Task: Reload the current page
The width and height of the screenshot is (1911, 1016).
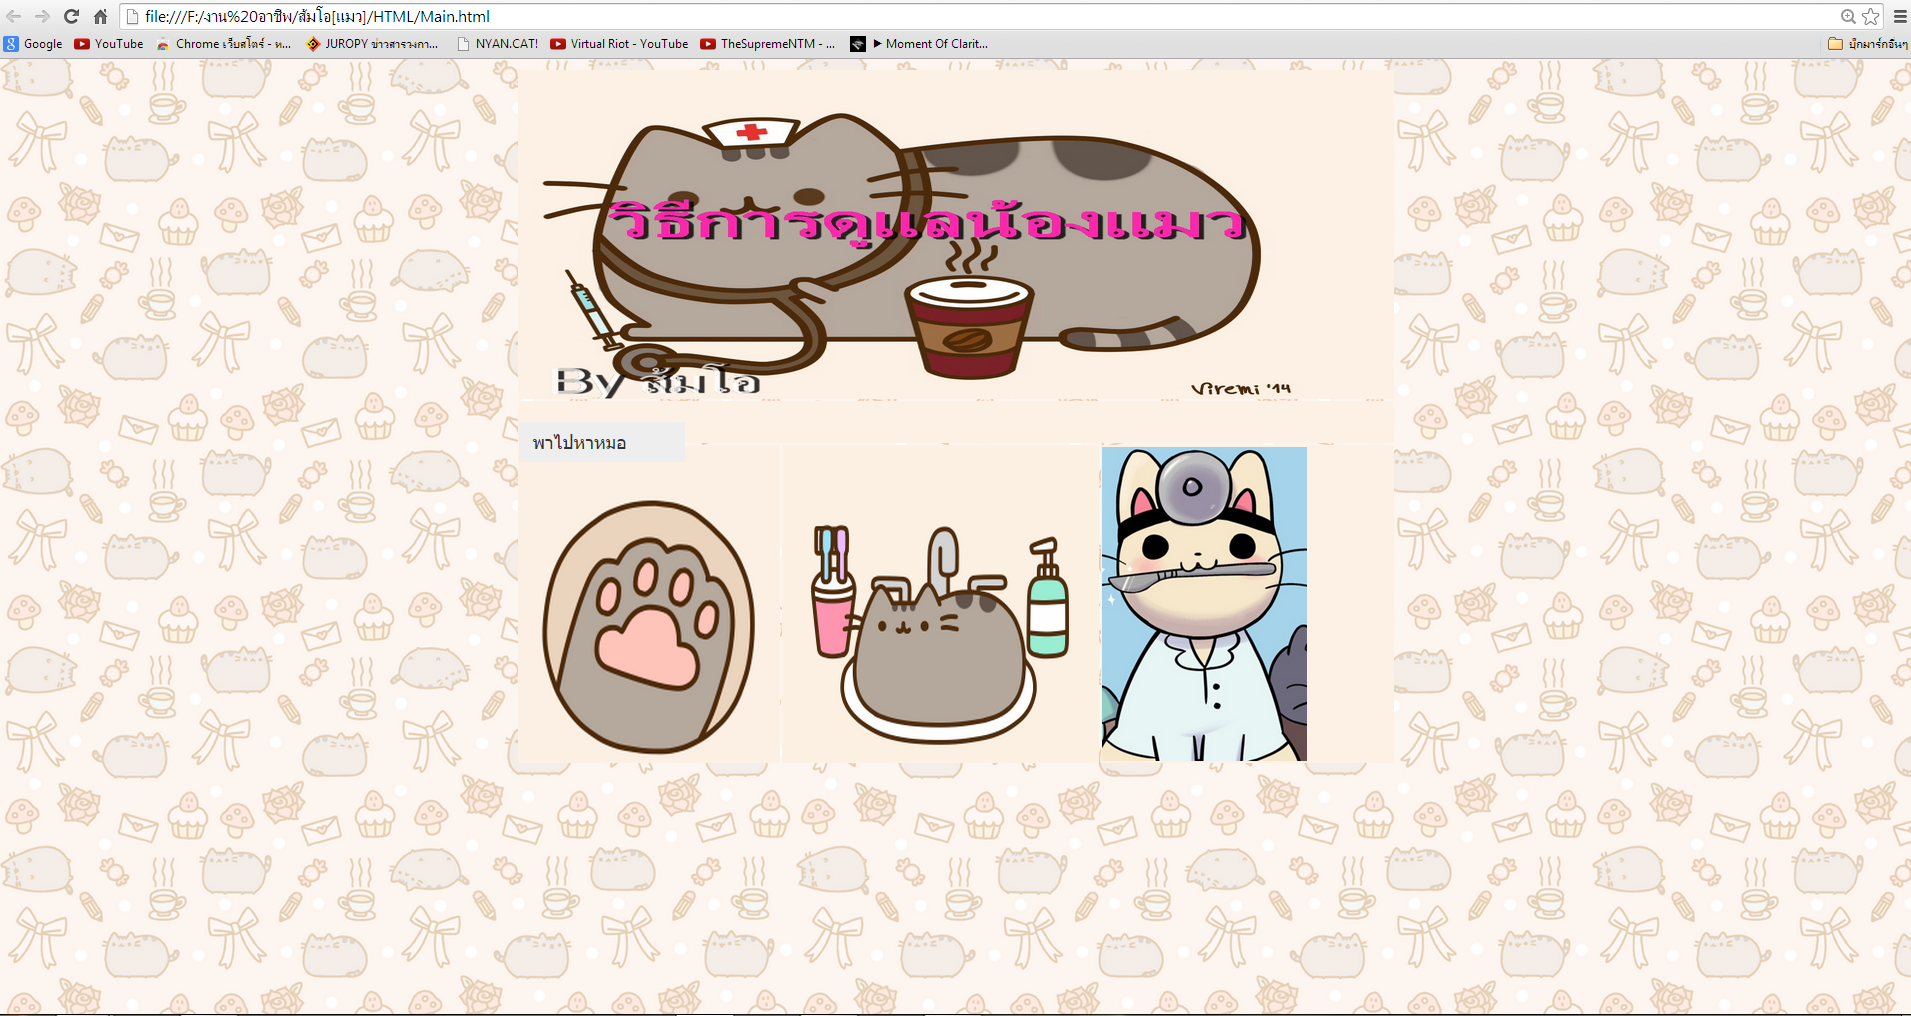Action: [71, 16]
